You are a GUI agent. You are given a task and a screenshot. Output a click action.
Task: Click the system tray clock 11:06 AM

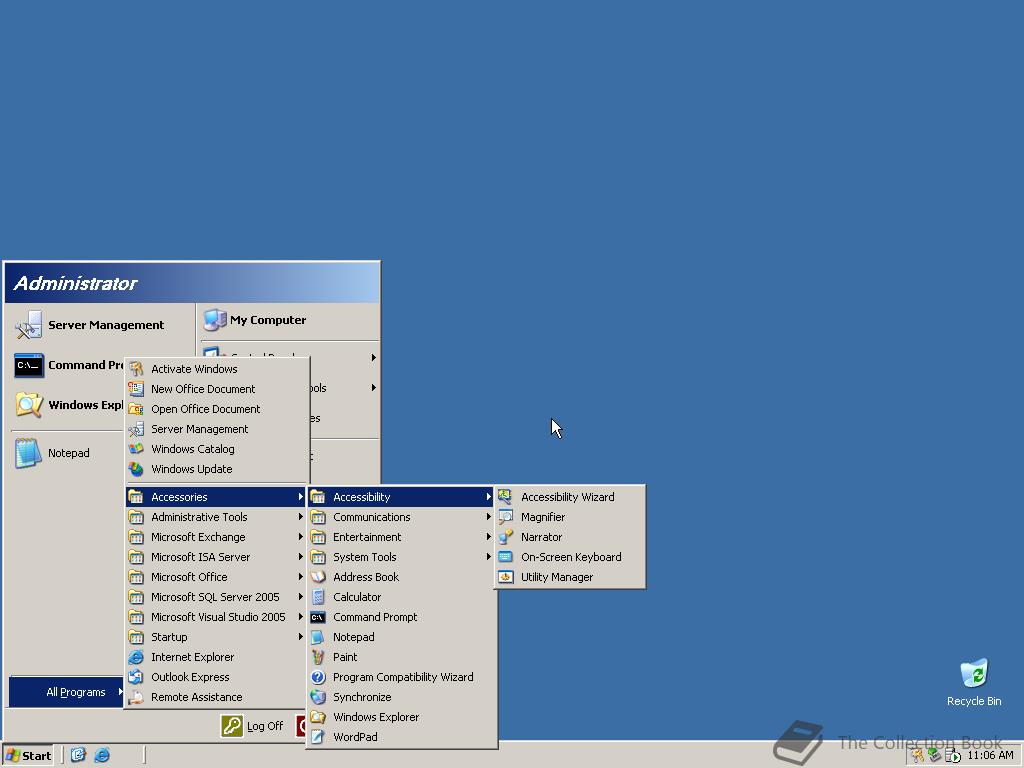click(991, 756)
